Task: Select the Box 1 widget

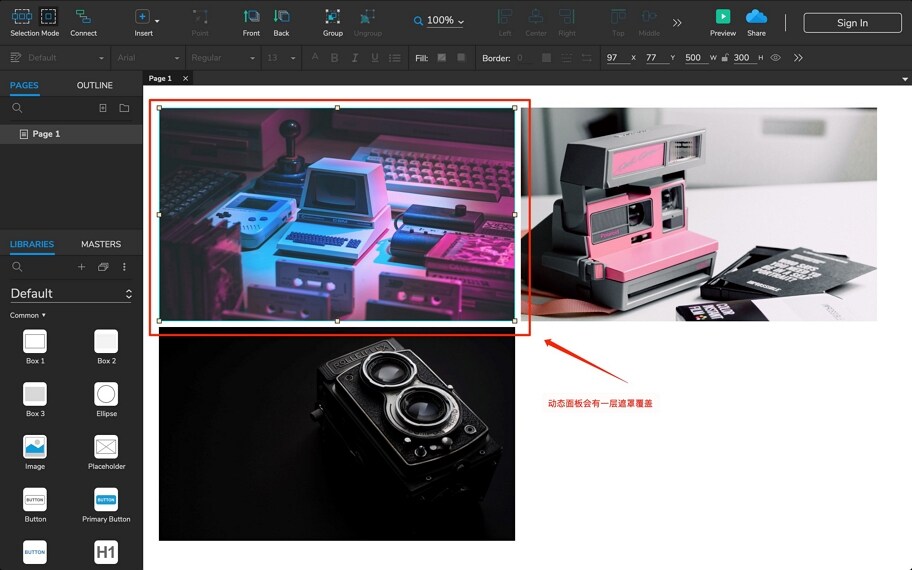Action: tap(35, 347)
